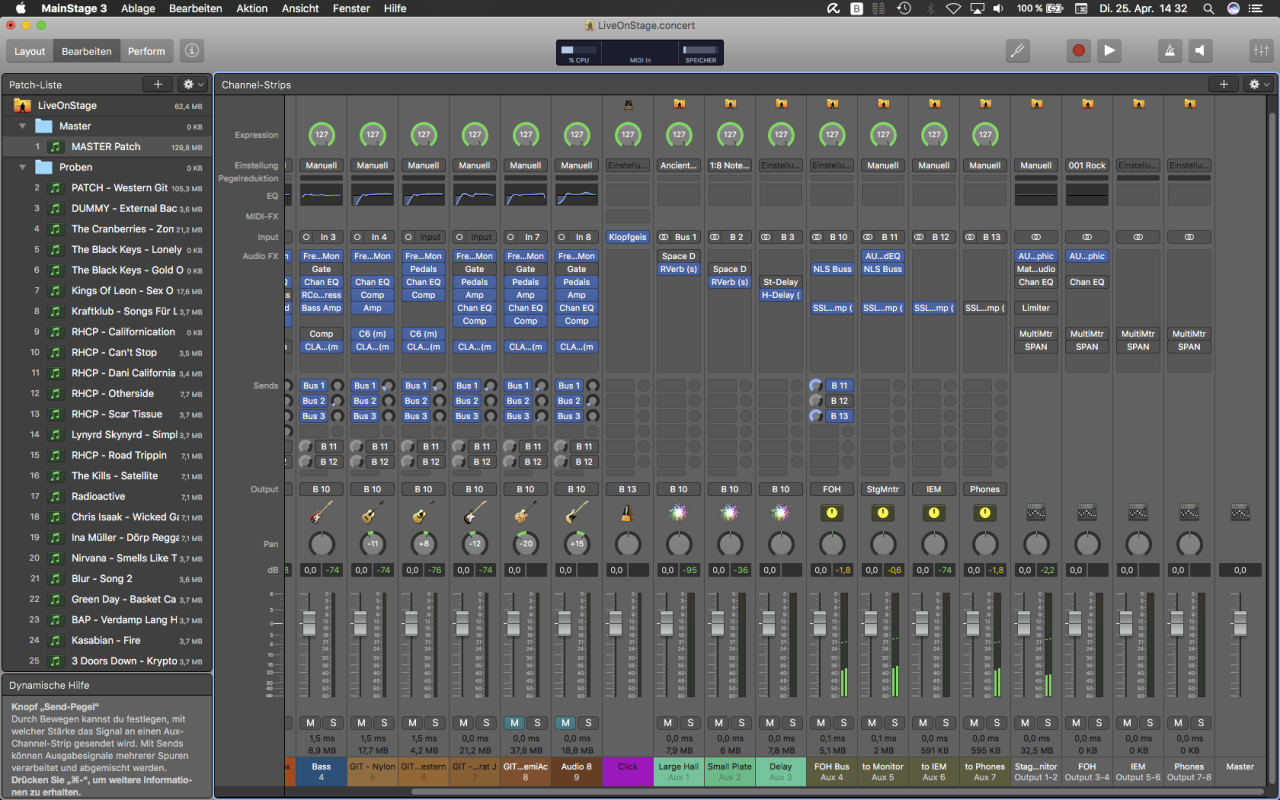This screenshot has width=1280, height=800.
Task: Open the tuner from the toolbar
Action: coord(1018,50)
